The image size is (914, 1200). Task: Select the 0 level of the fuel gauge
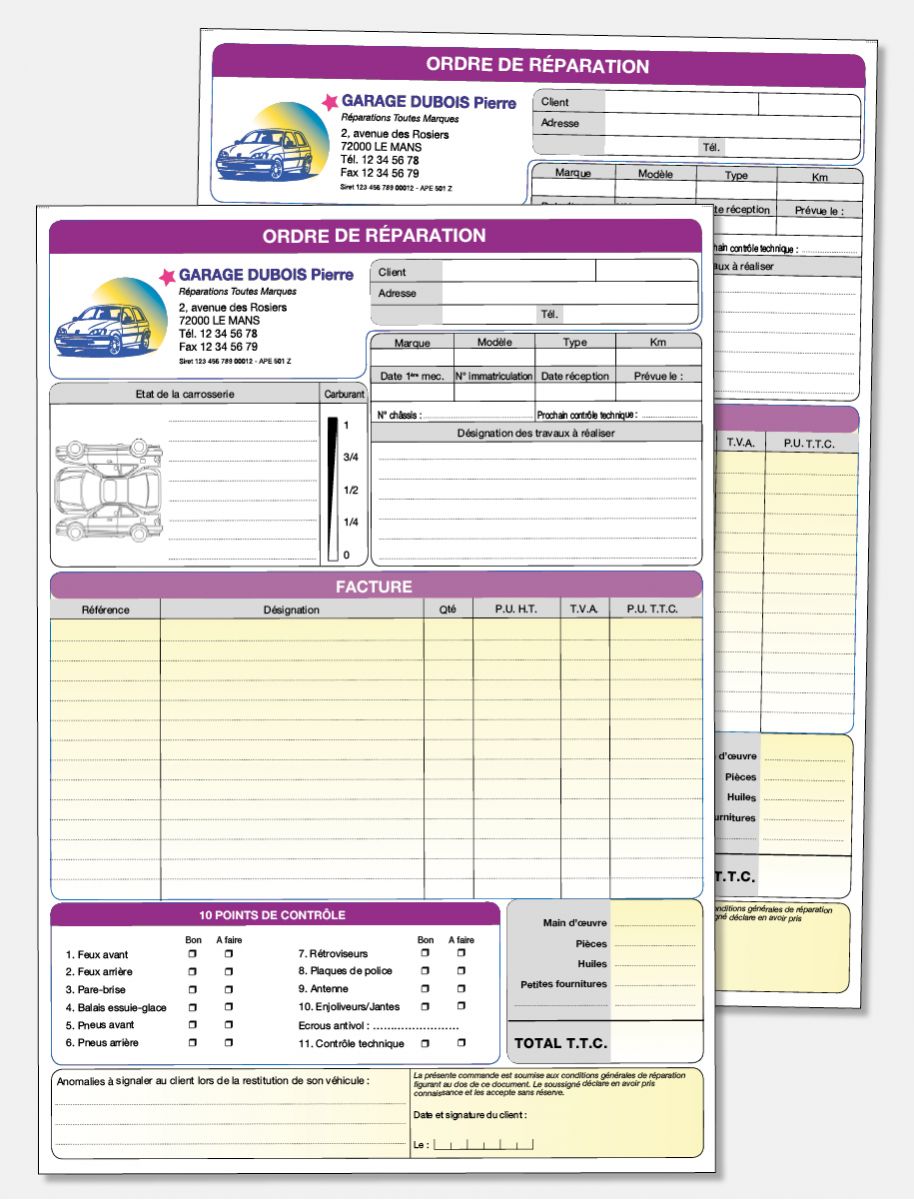(347, 555)
